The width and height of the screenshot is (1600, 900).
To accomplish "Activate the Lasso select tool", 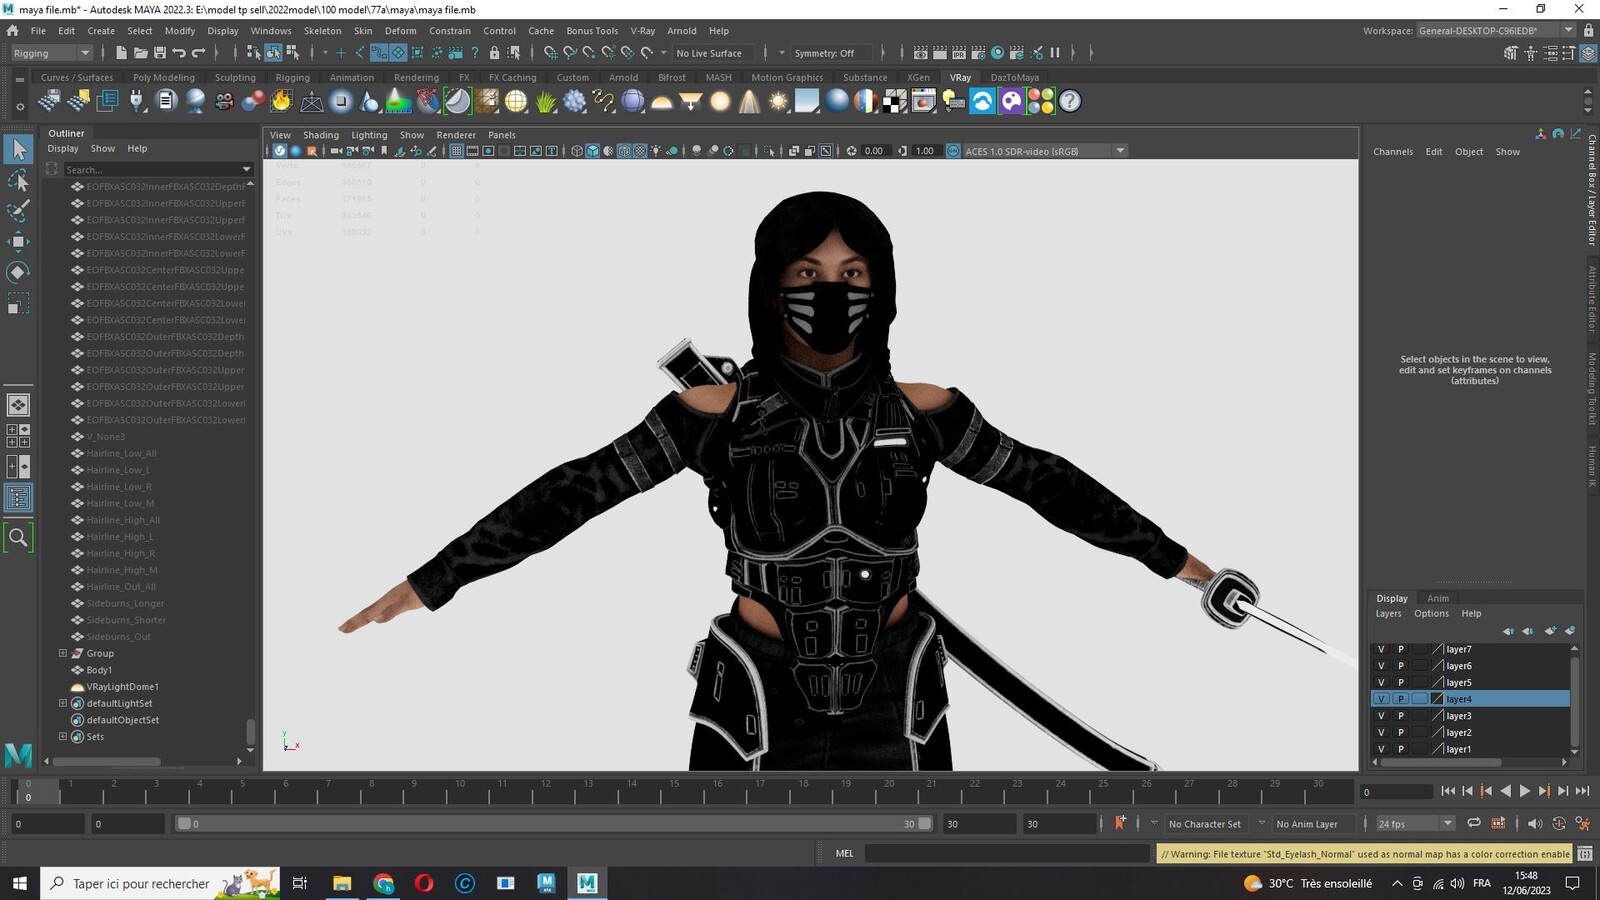I will click(x=18, y=181).
